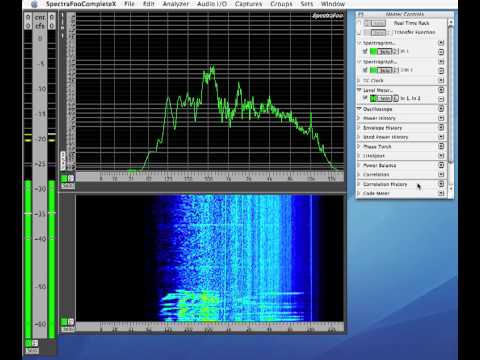Collapse the Oscilloscope disclosure triangle
Image resolution: width=480 pixels, height=360 pixels.
359,109
